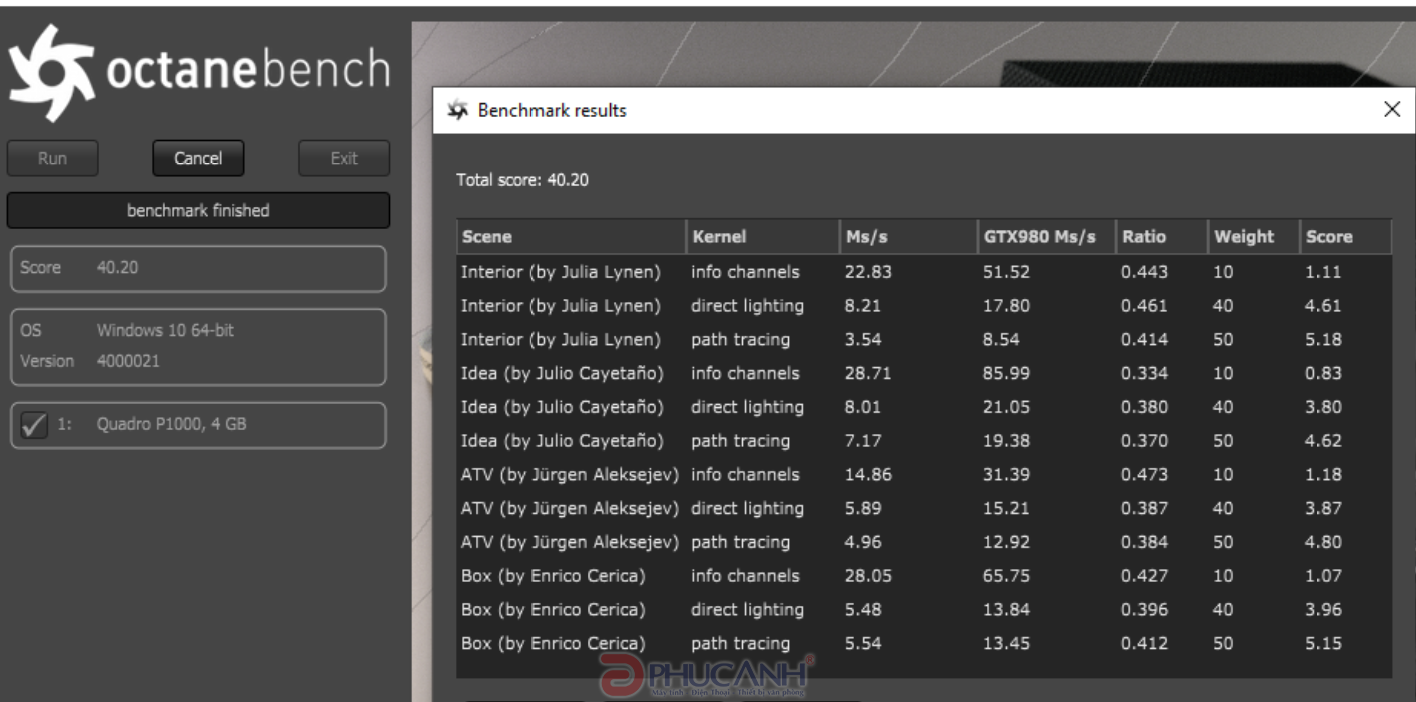The image size is (1416, 702).
Task: Click the Score value '3.96'
Action: click(x=1323, y=610)
